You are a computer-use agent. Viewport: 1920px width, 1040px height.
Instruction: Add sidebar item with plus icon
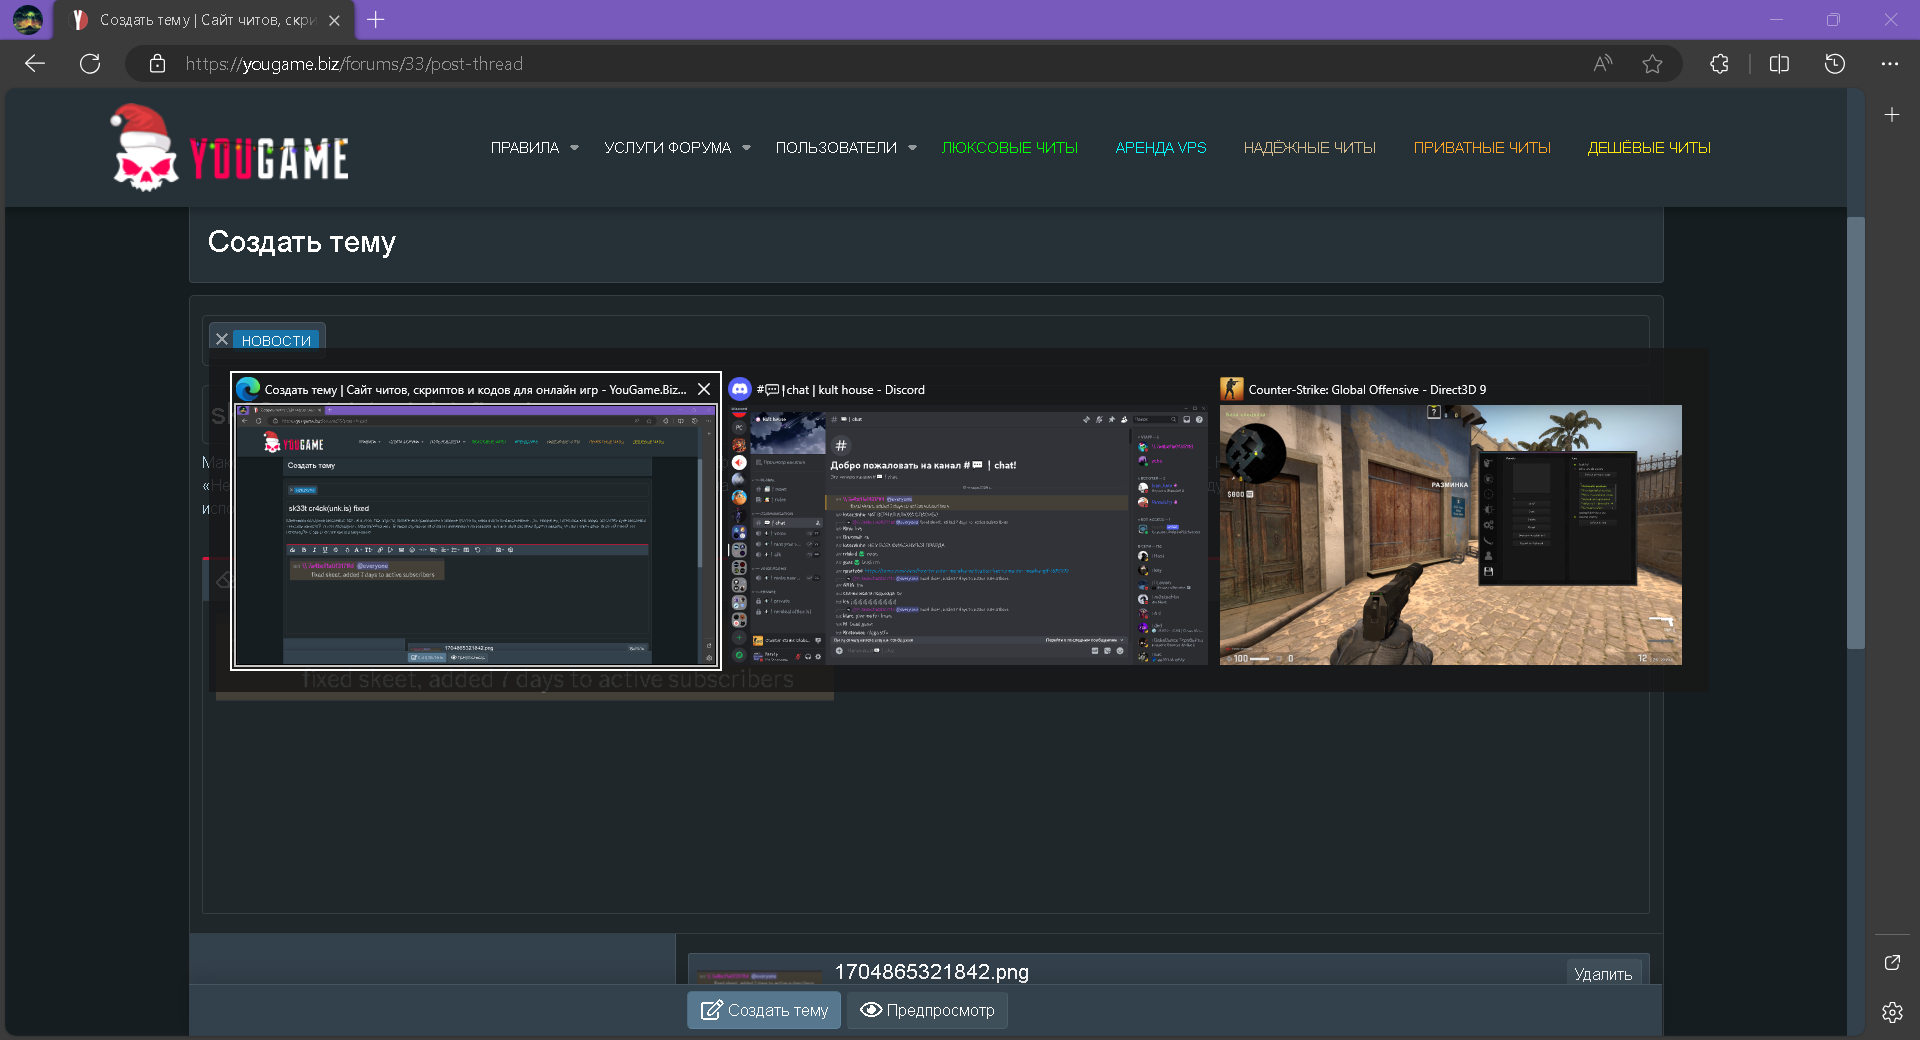point(1892,115)
